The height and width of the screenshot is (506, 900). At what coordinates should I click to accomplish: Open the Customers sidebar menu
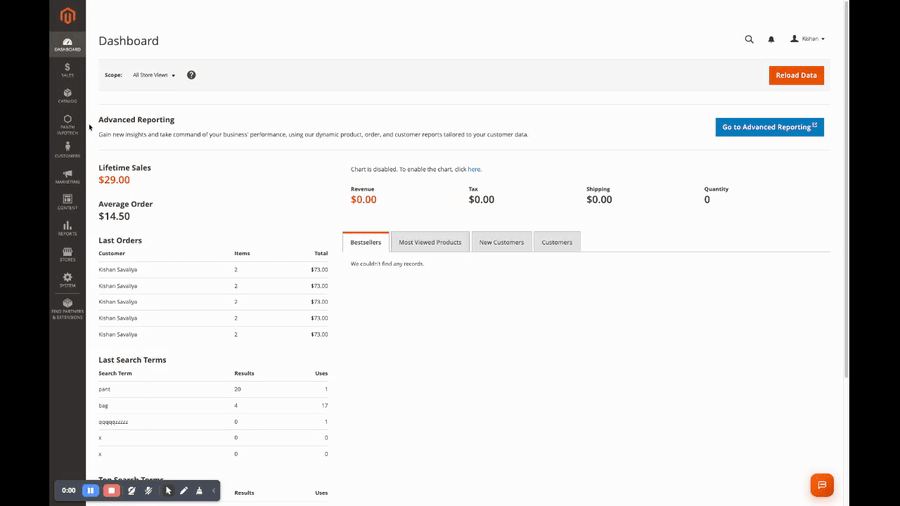coord(67,150)
